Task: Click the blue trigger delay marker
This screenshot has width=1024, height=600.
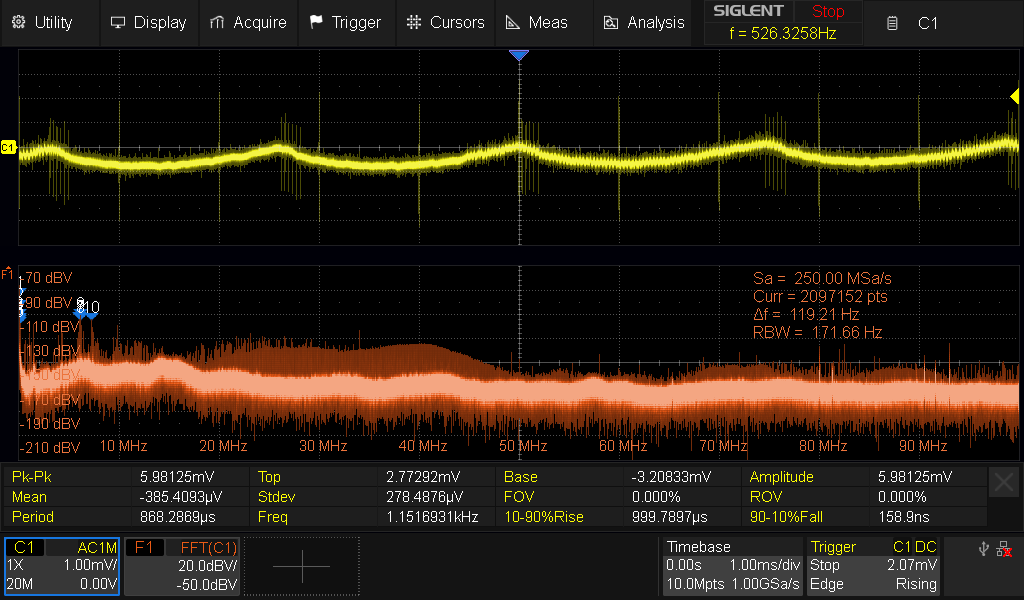Action: click(518, 56)
